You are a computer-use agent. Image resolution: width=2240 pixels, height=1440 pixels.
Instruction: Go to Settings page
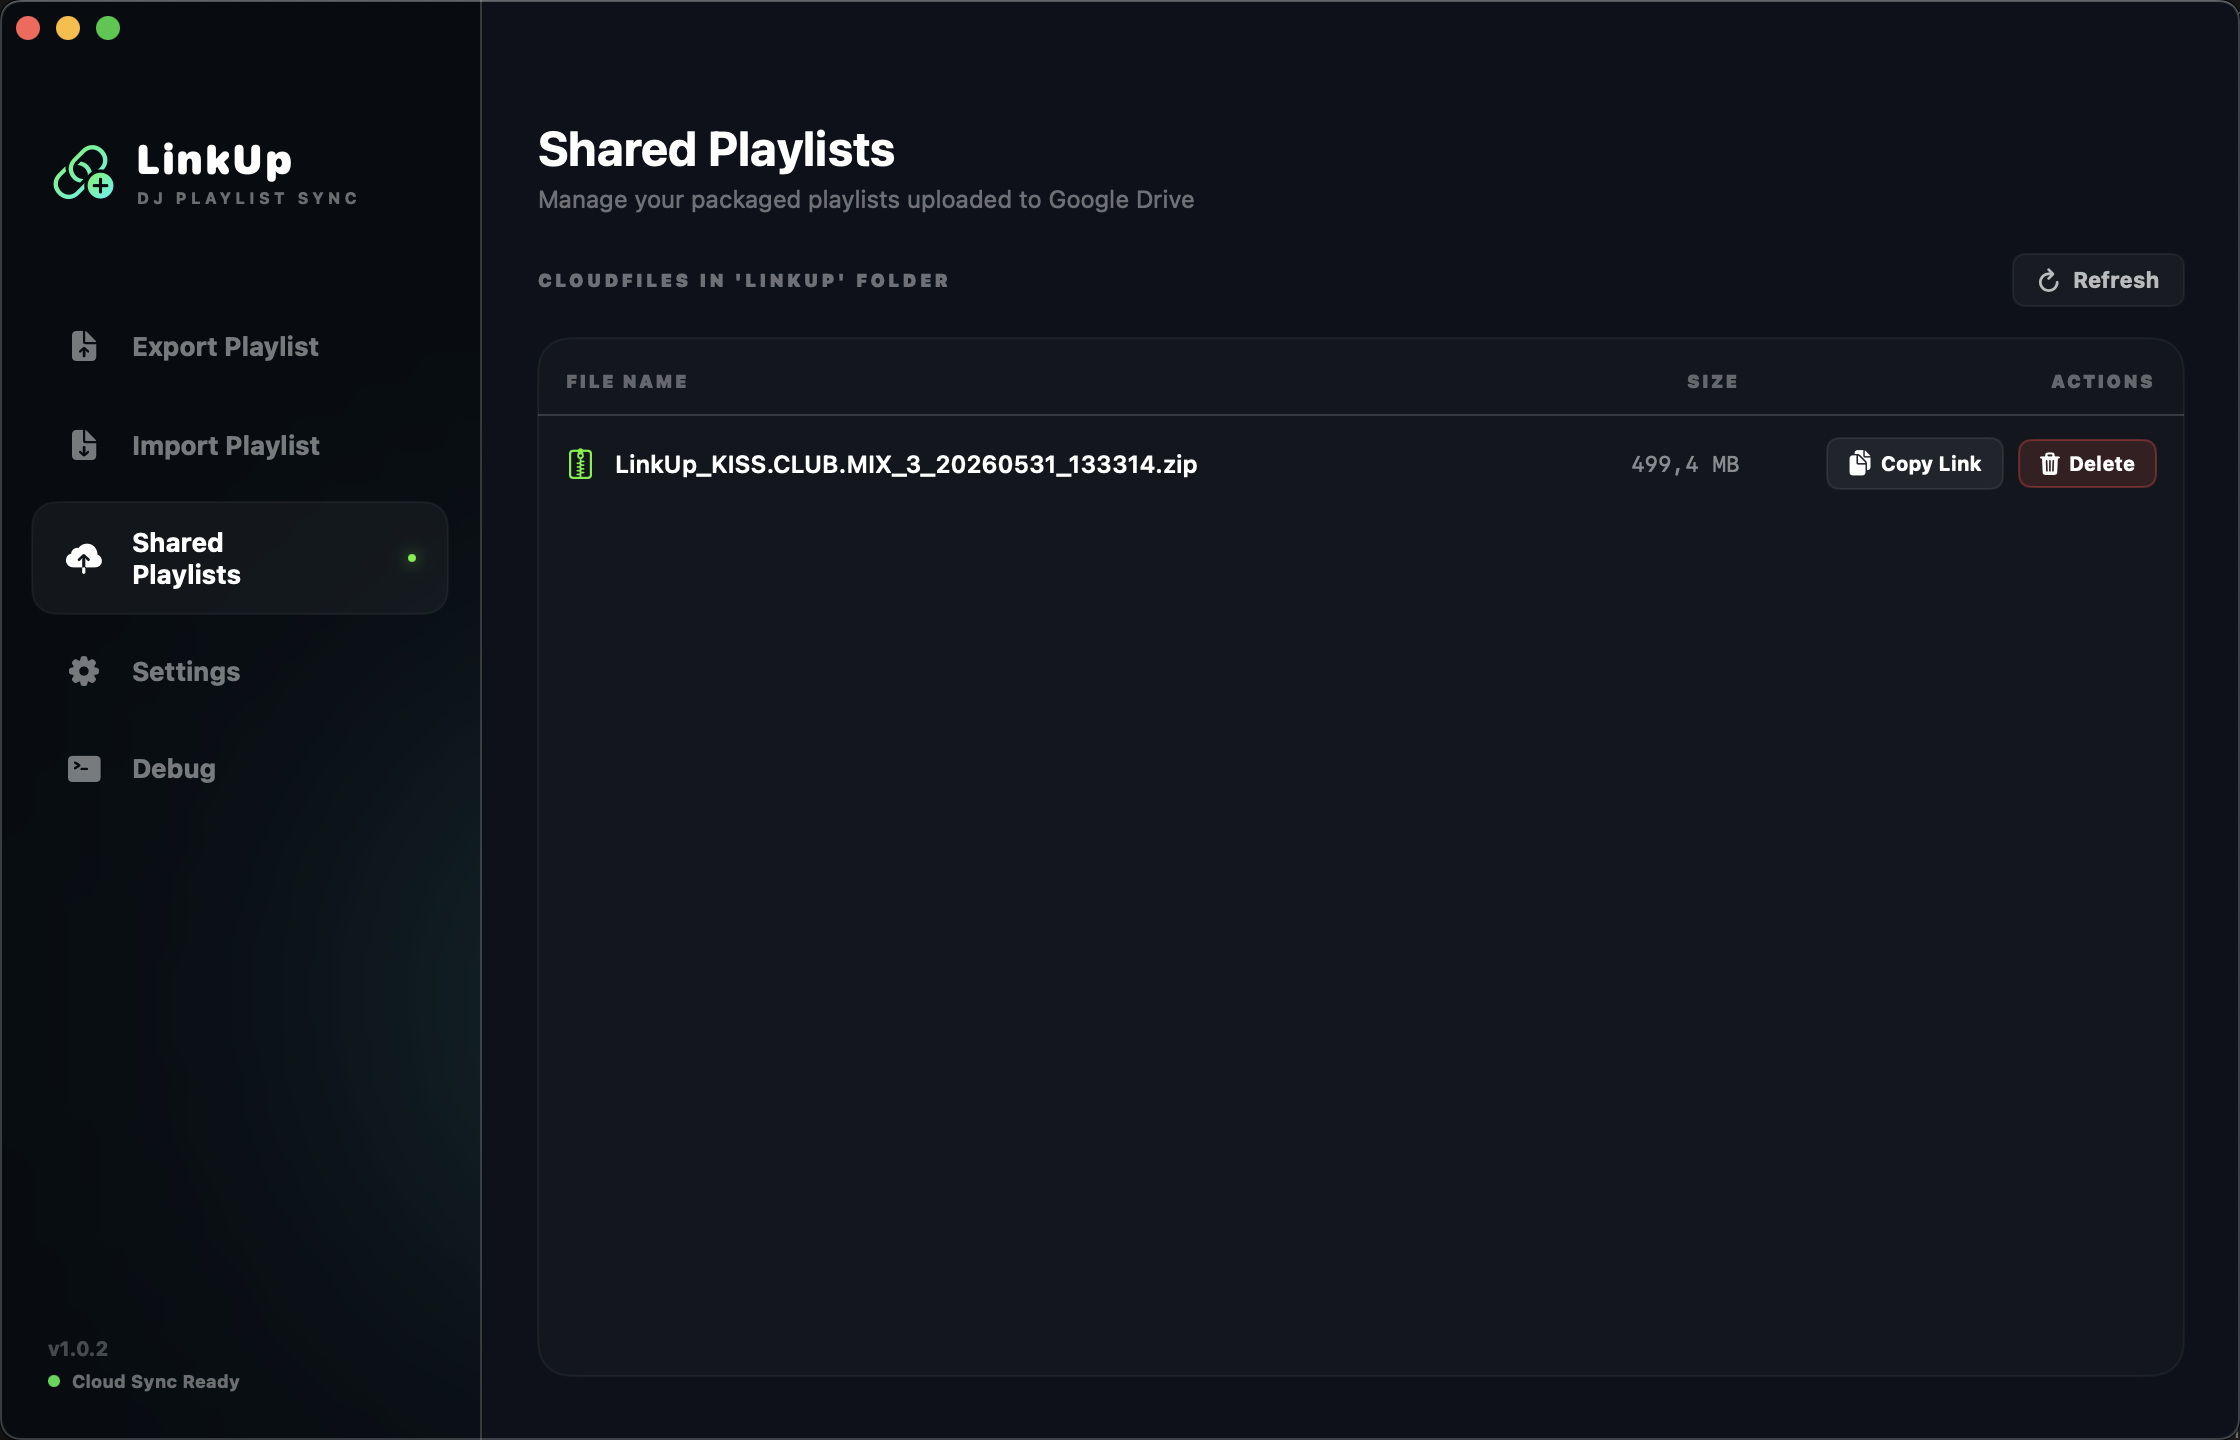tap(240, 672)
